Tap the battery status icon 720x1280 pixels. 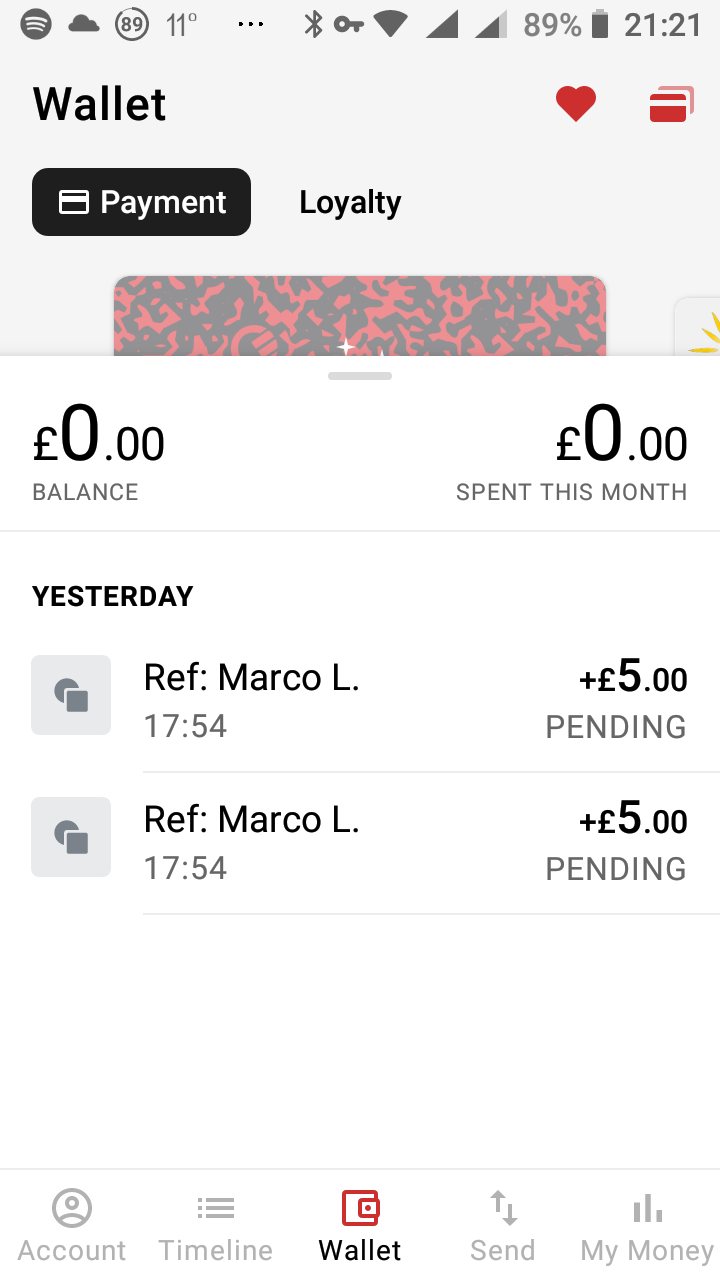point(599,24)
